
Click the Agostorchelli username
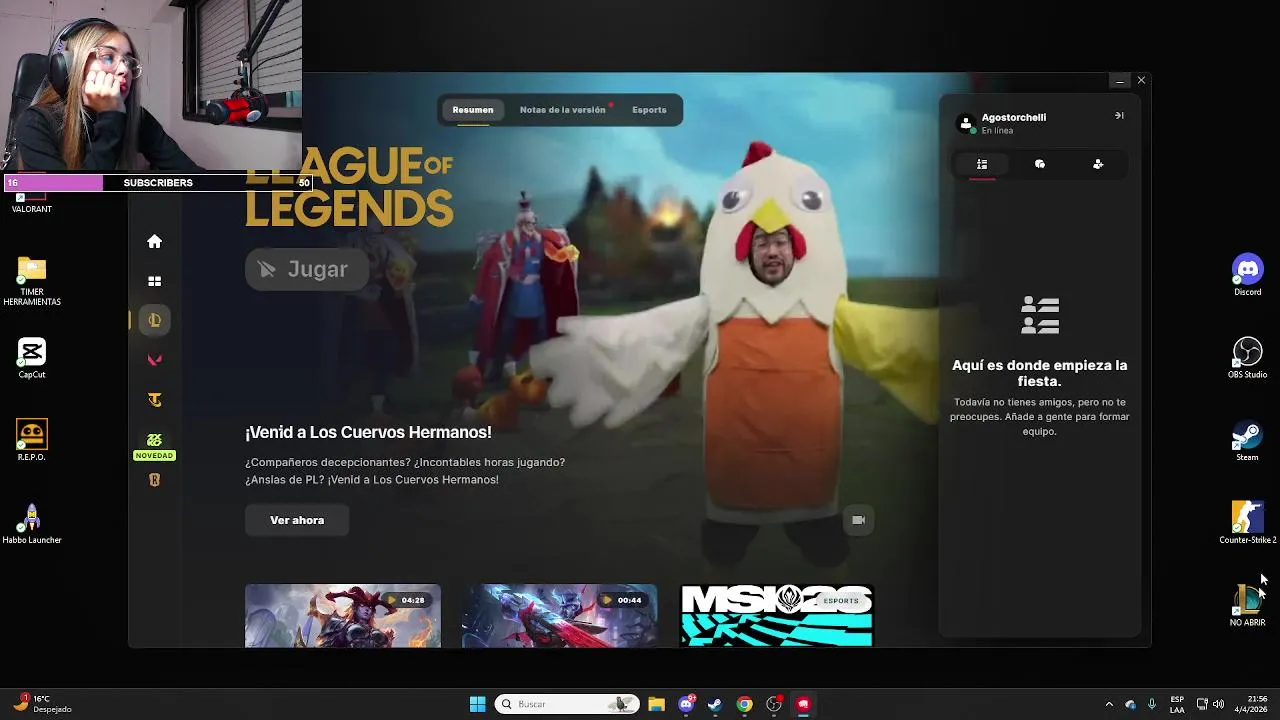(1013, 117)
